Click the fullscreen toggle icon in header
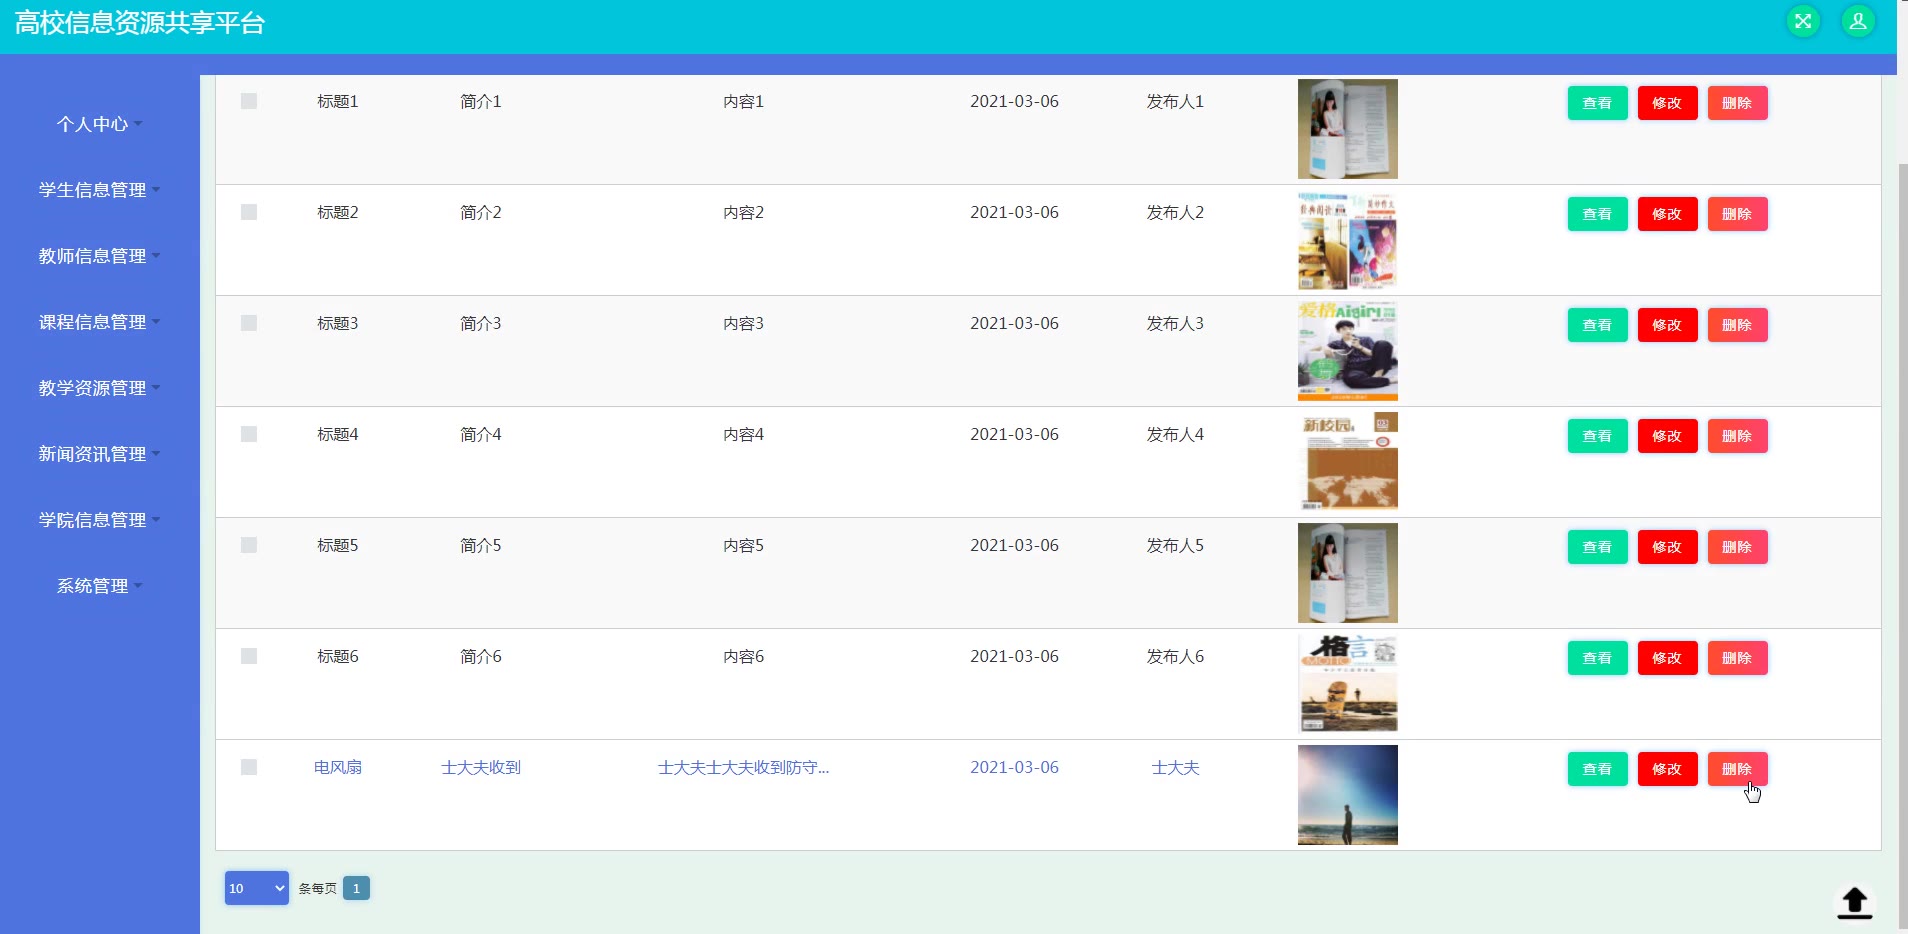The image size is (1908, 934). [1803, 21]
